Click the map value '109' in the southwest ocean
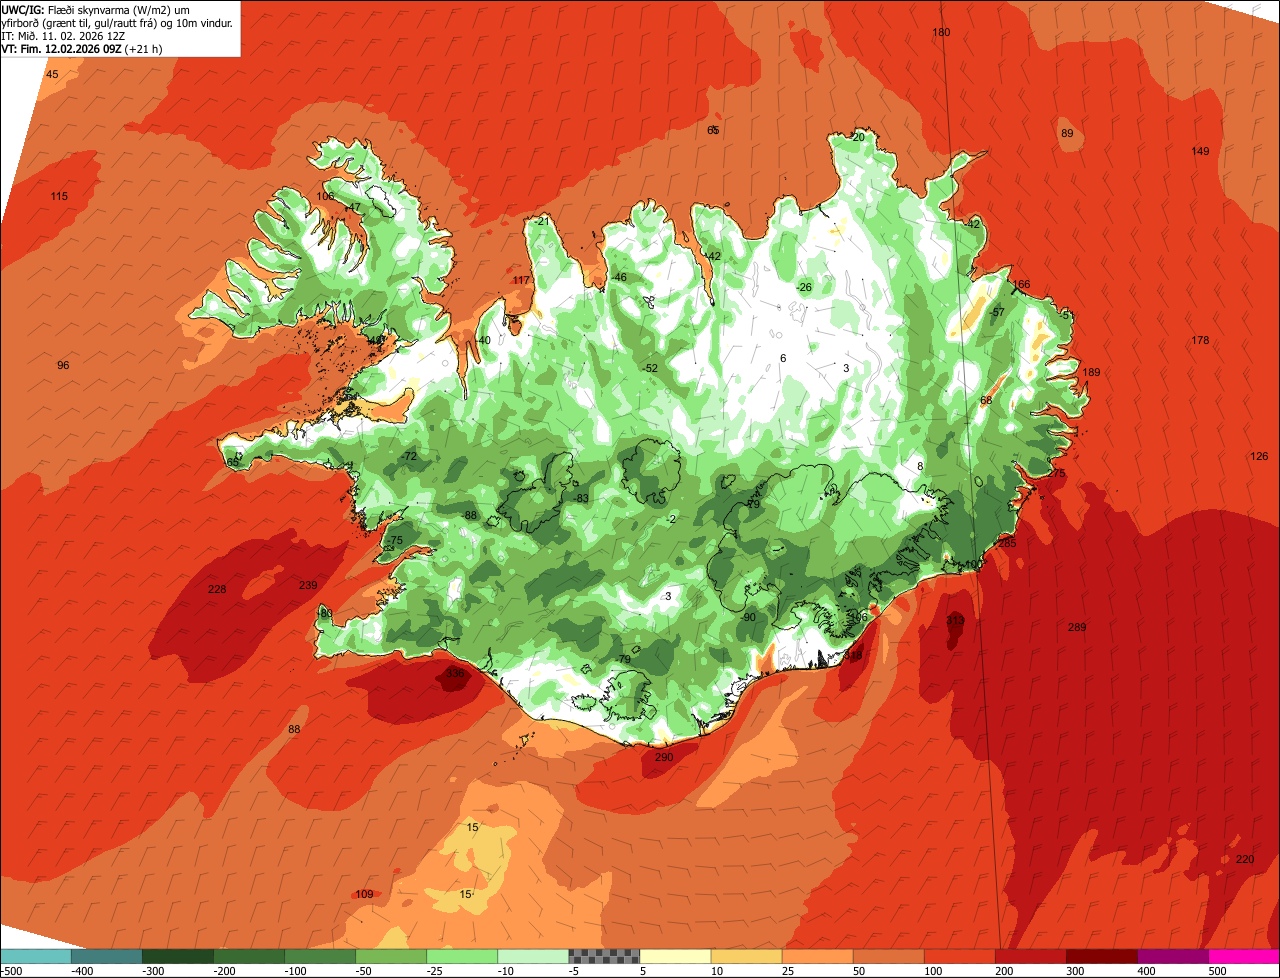Viewport: 1280px width, 978px height. 364,894
